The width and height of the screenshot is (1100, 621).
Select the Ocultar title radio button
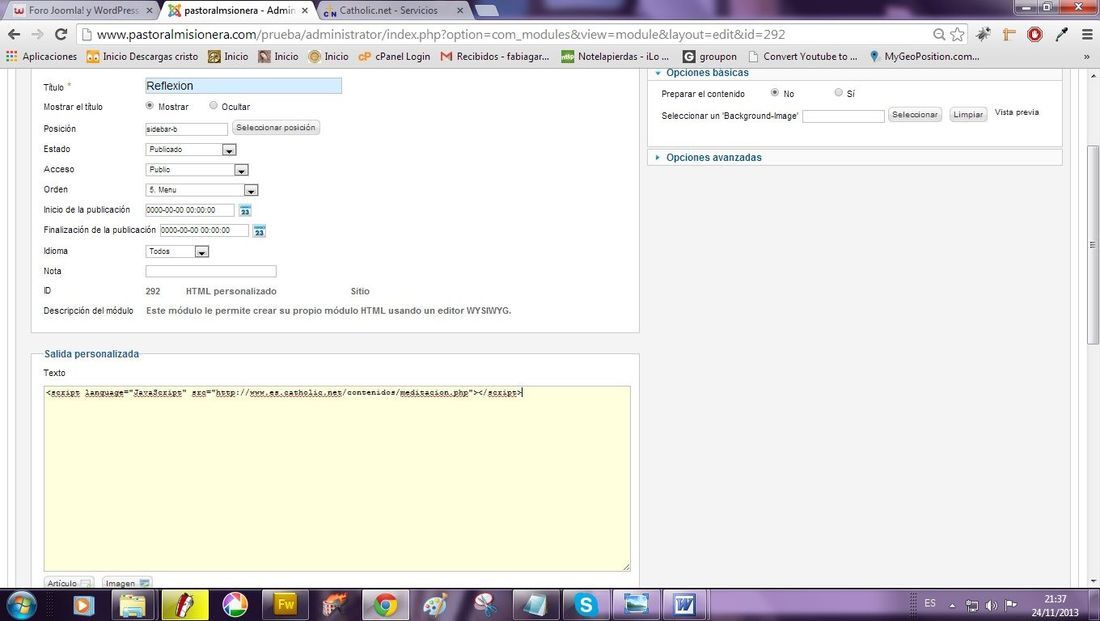click(x=213, y=105)
